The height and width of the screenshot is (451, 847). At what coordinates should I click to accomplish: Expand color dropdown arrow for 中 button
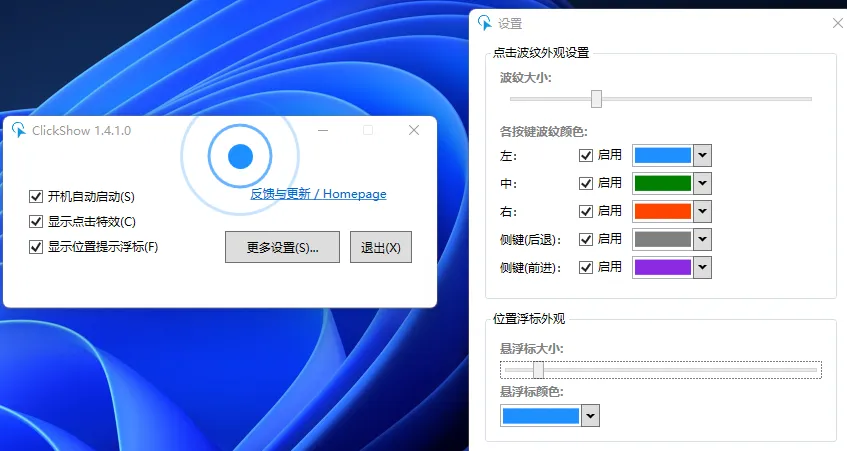click(x=702, y=184)
